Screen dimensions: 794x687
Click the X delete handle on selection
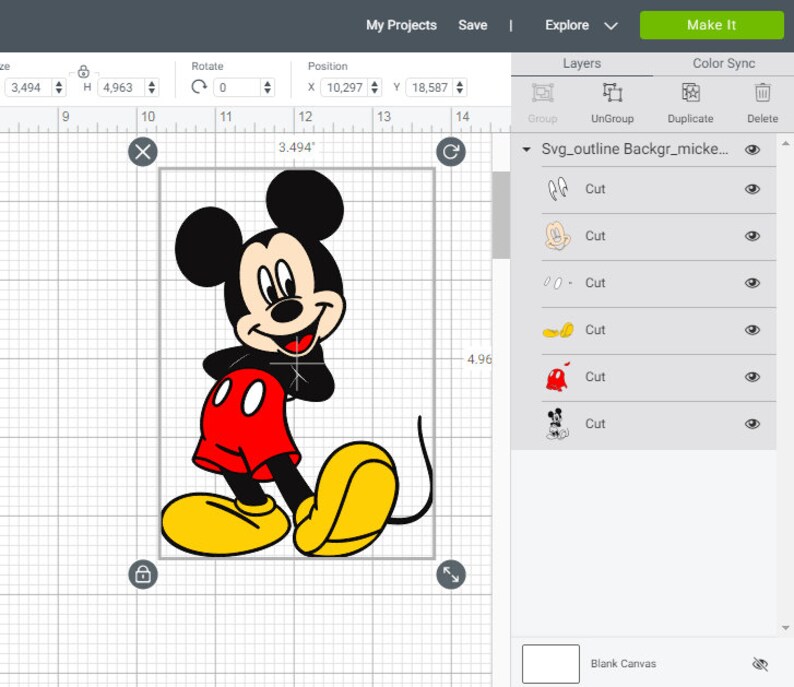point(143,151)
